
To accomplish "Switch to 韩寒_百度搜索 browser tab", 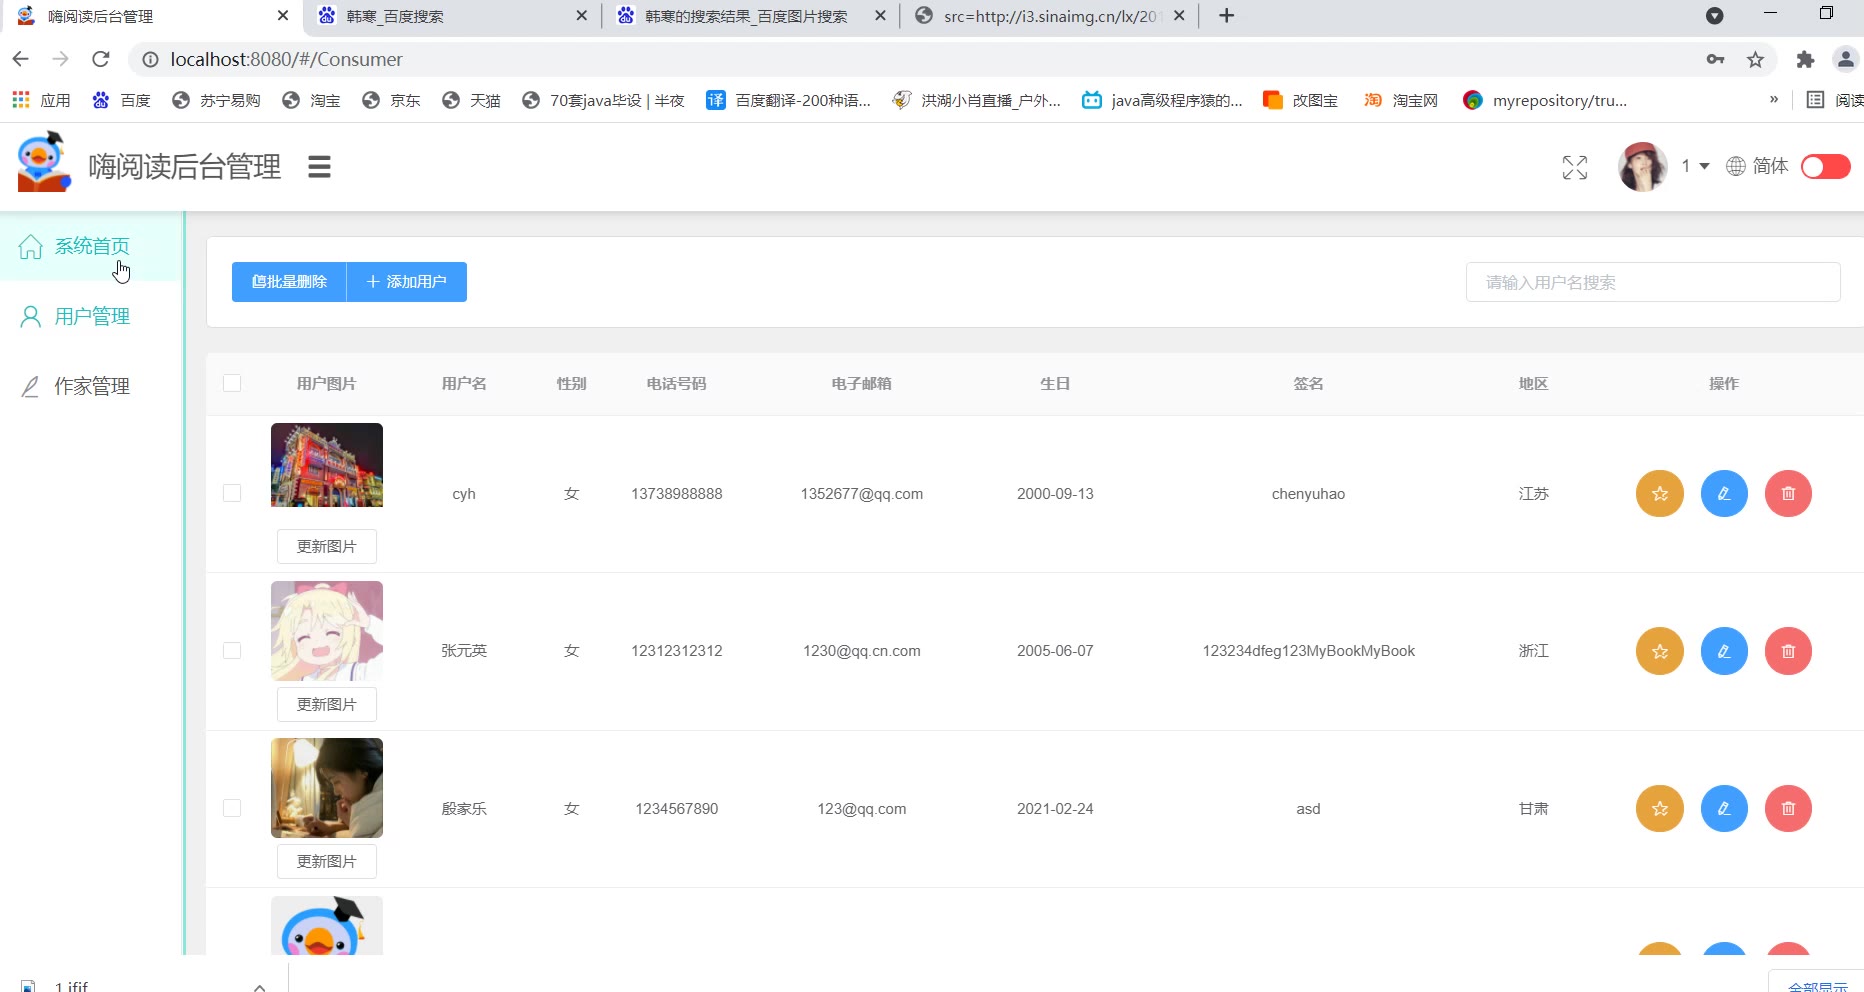I will tap(450, 16).
